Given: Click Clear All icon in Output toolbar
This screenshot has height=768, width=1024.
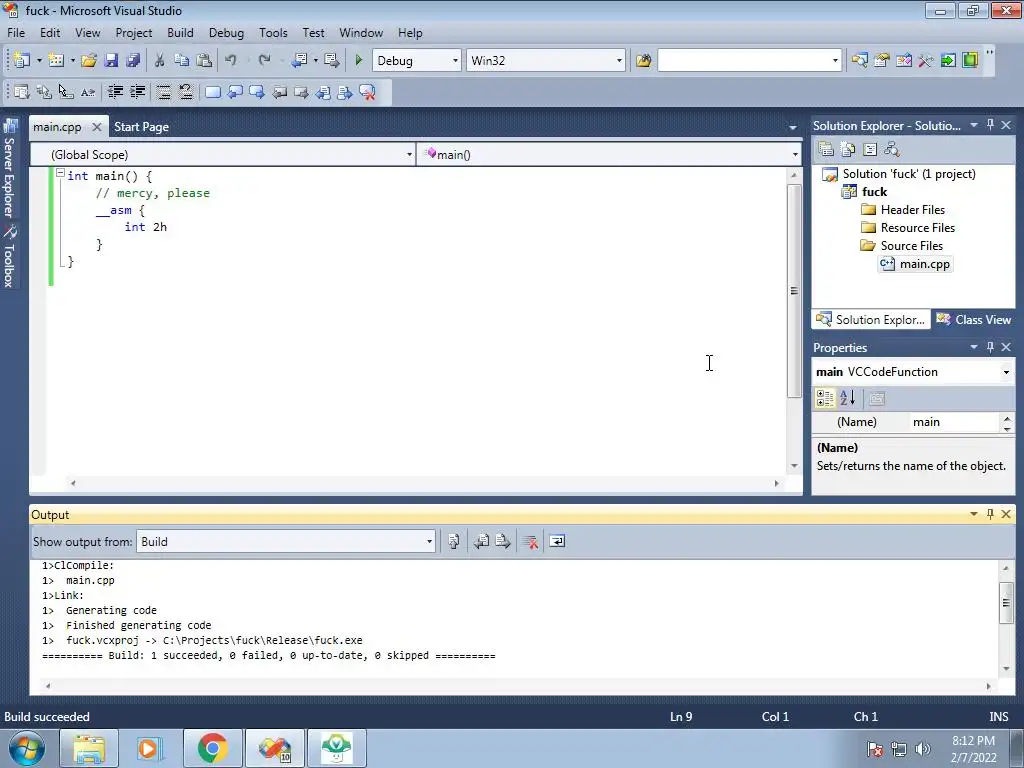Looking at the screenshot, I should (530, 541).
